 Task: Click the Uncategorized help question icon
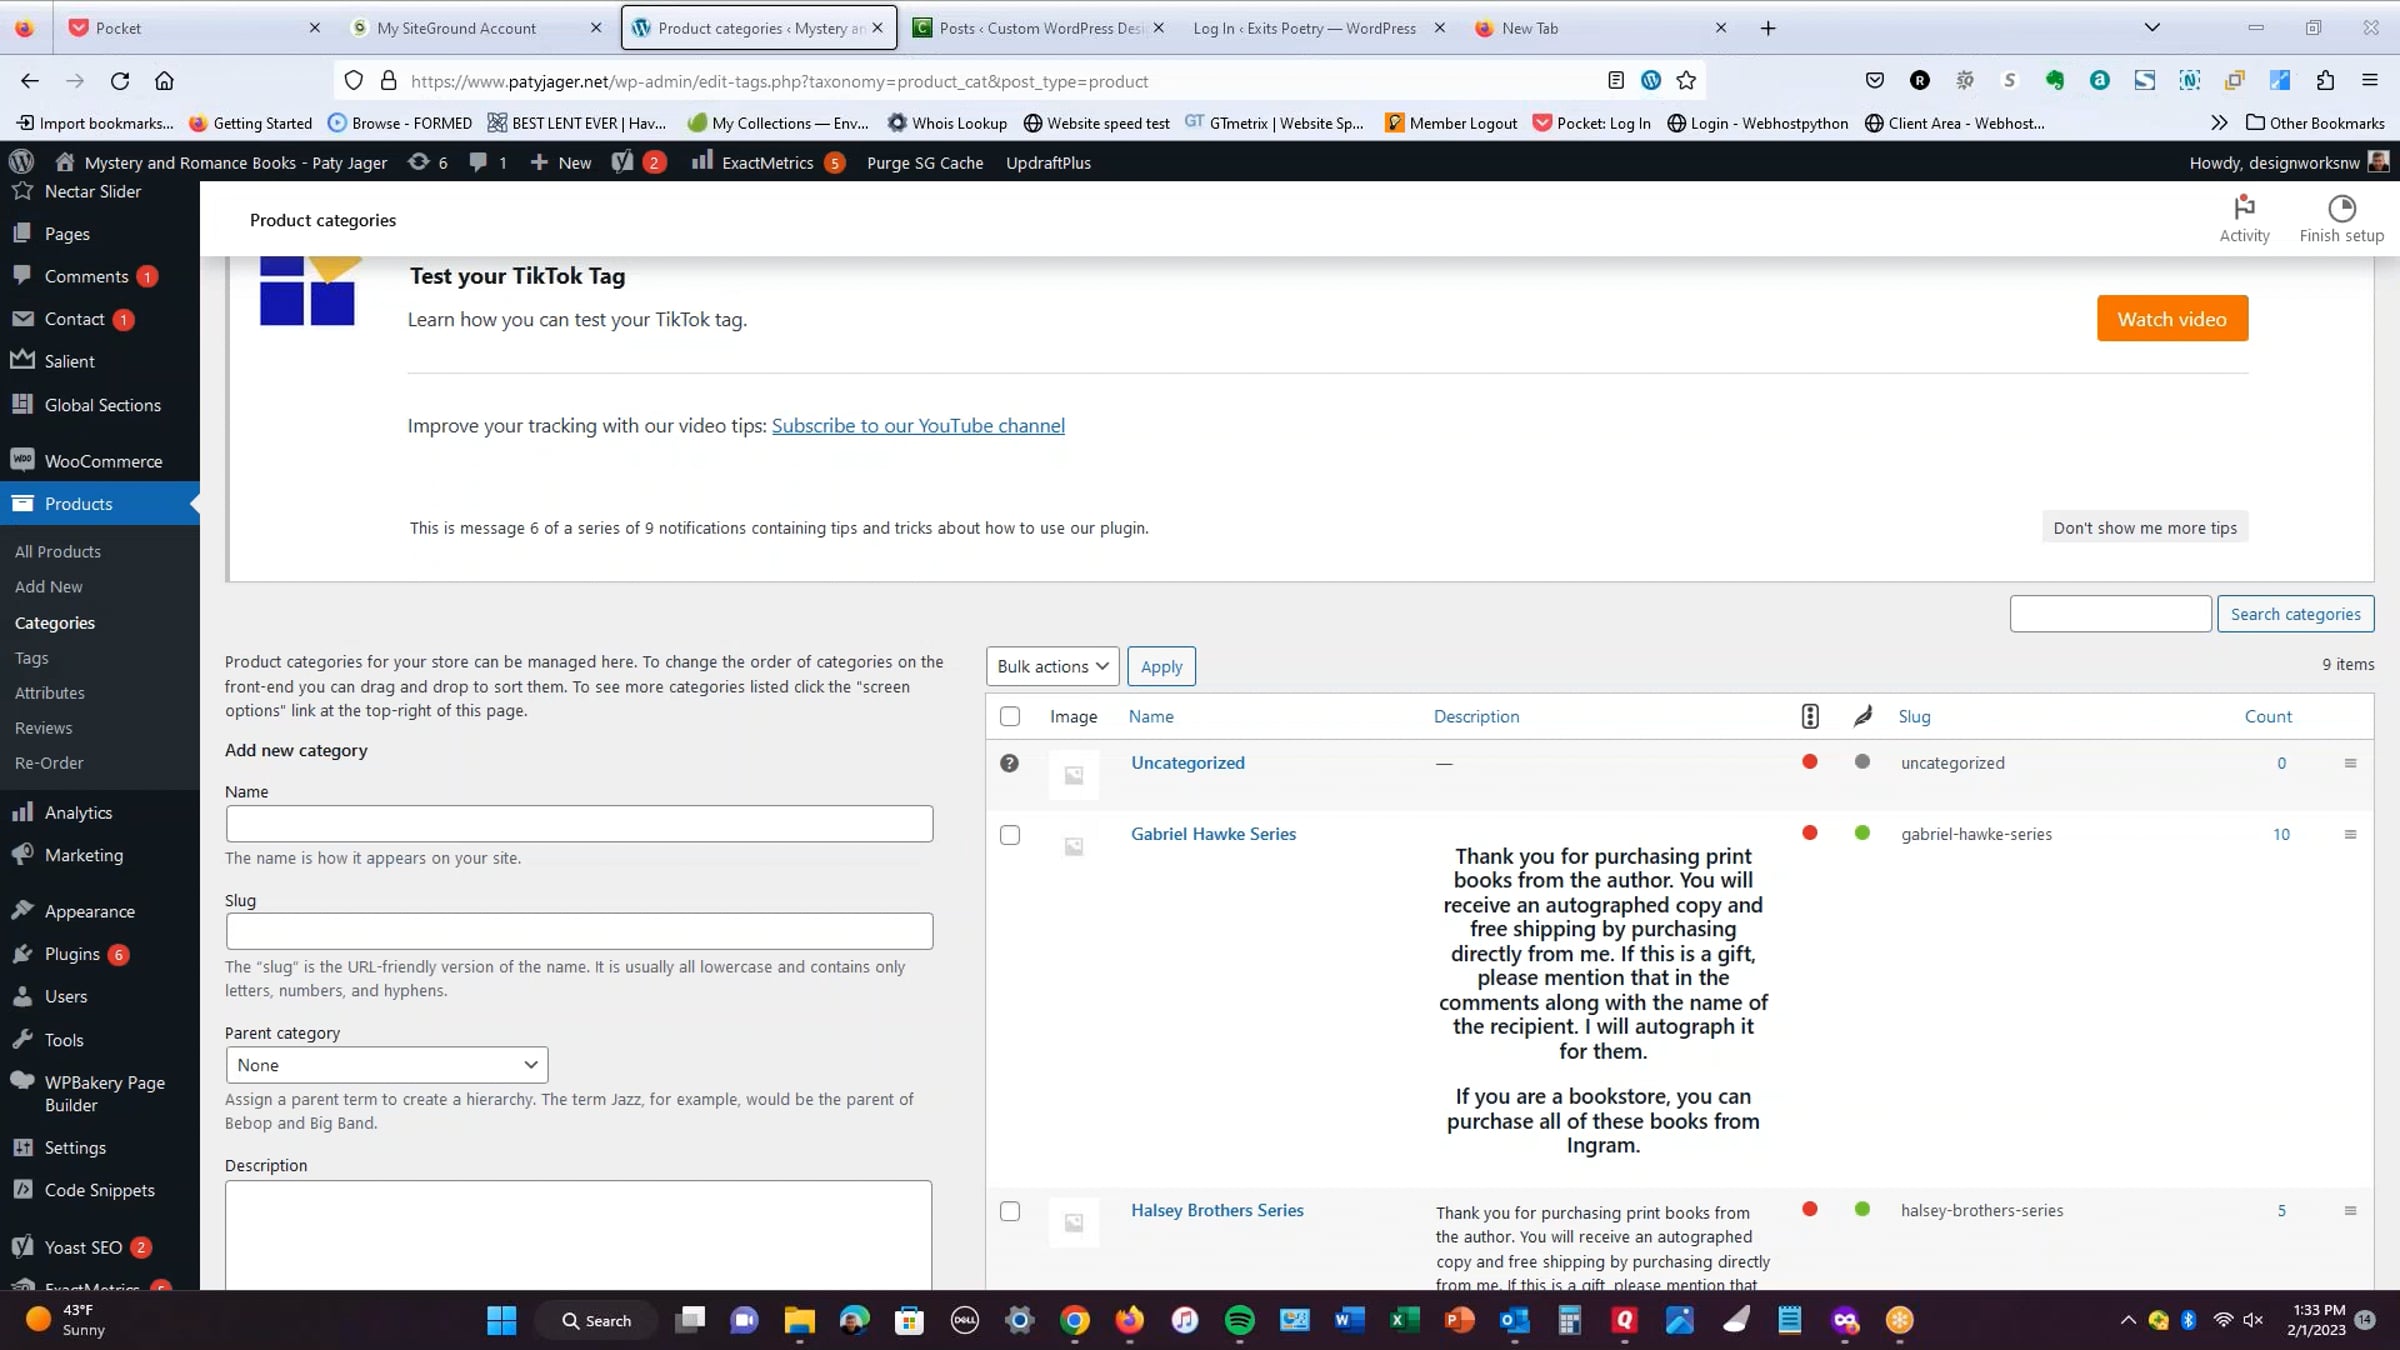pyautogui.click(x=1009, y=763)
